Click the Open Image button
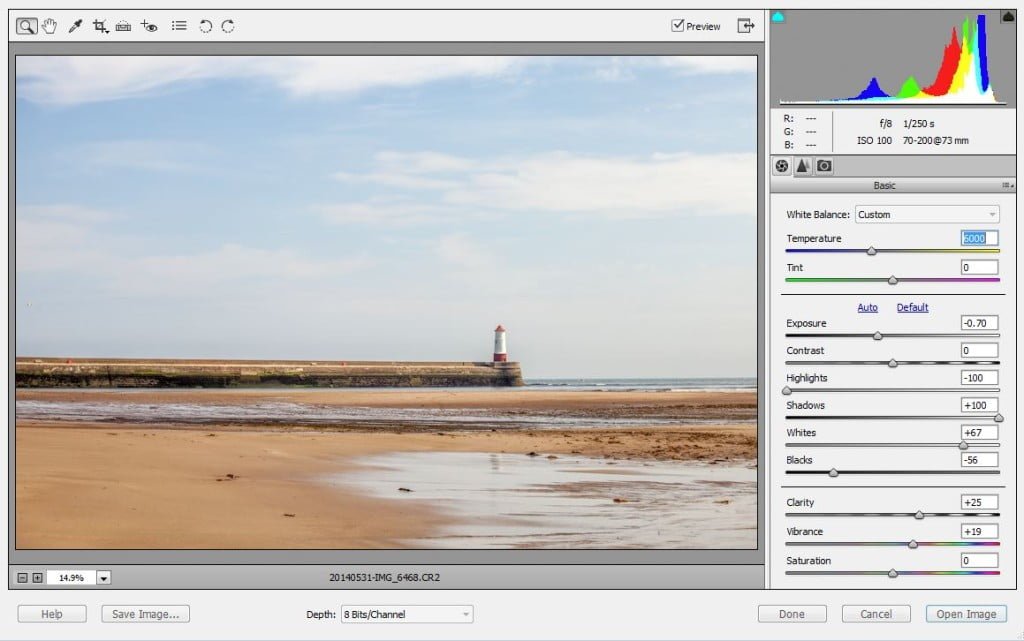Screen dimensions: 1024x641 967,614
